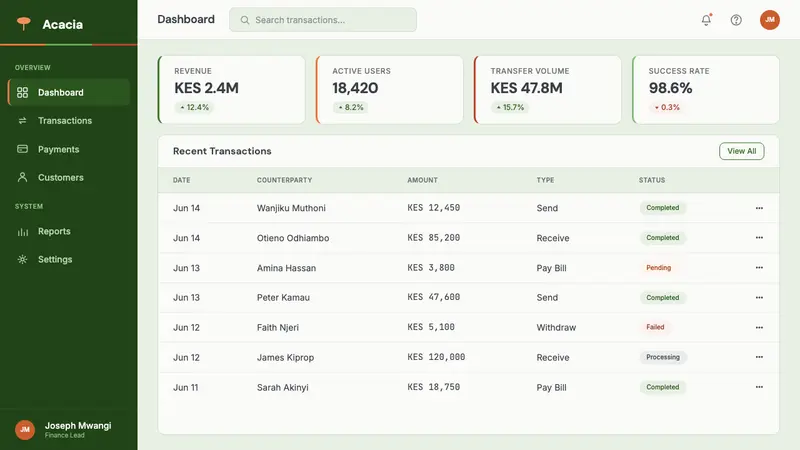
Task: Click the search magnifier icon
Action: pyautogui.click(x=245, y=20)
